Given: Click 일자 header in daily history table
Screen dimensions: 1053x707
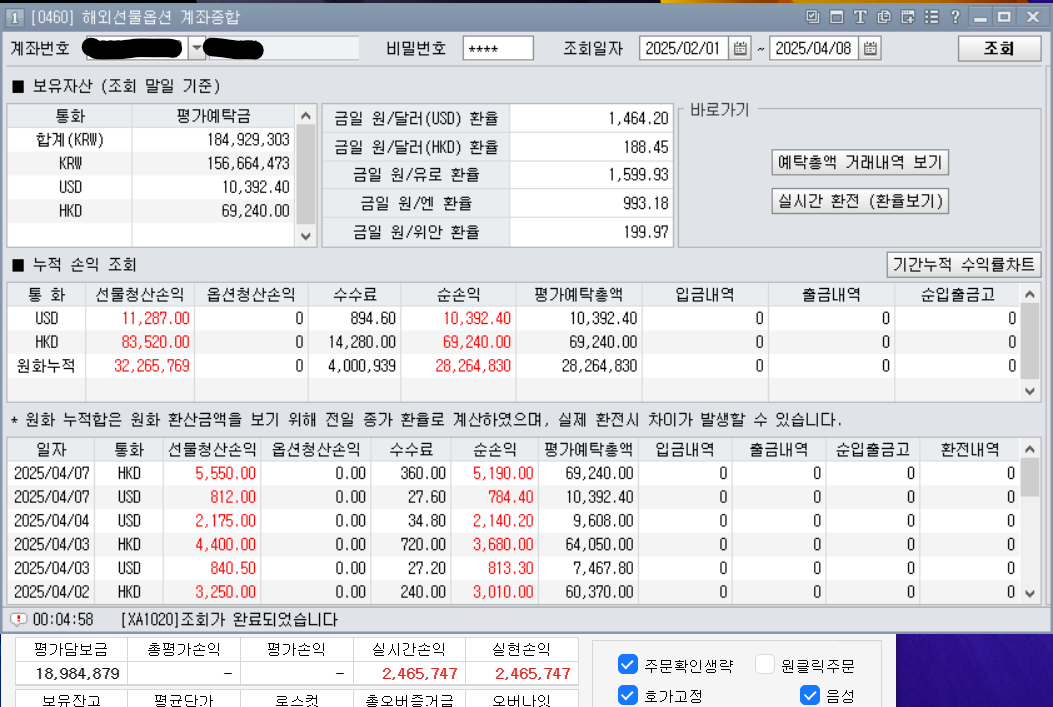Looking at the screenshot, I should [51, 449].
